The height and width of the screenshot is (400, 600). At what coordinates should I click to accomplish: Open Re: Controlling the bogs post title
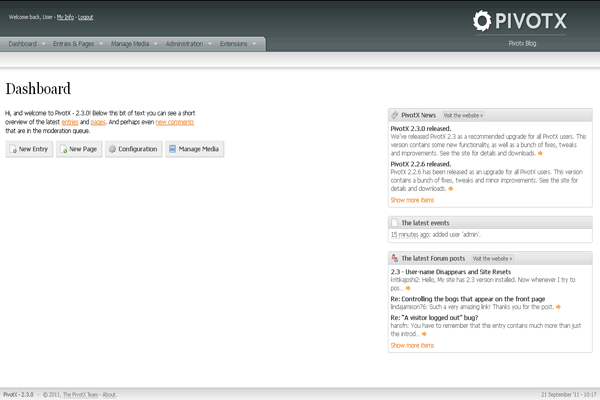(468, 299)
